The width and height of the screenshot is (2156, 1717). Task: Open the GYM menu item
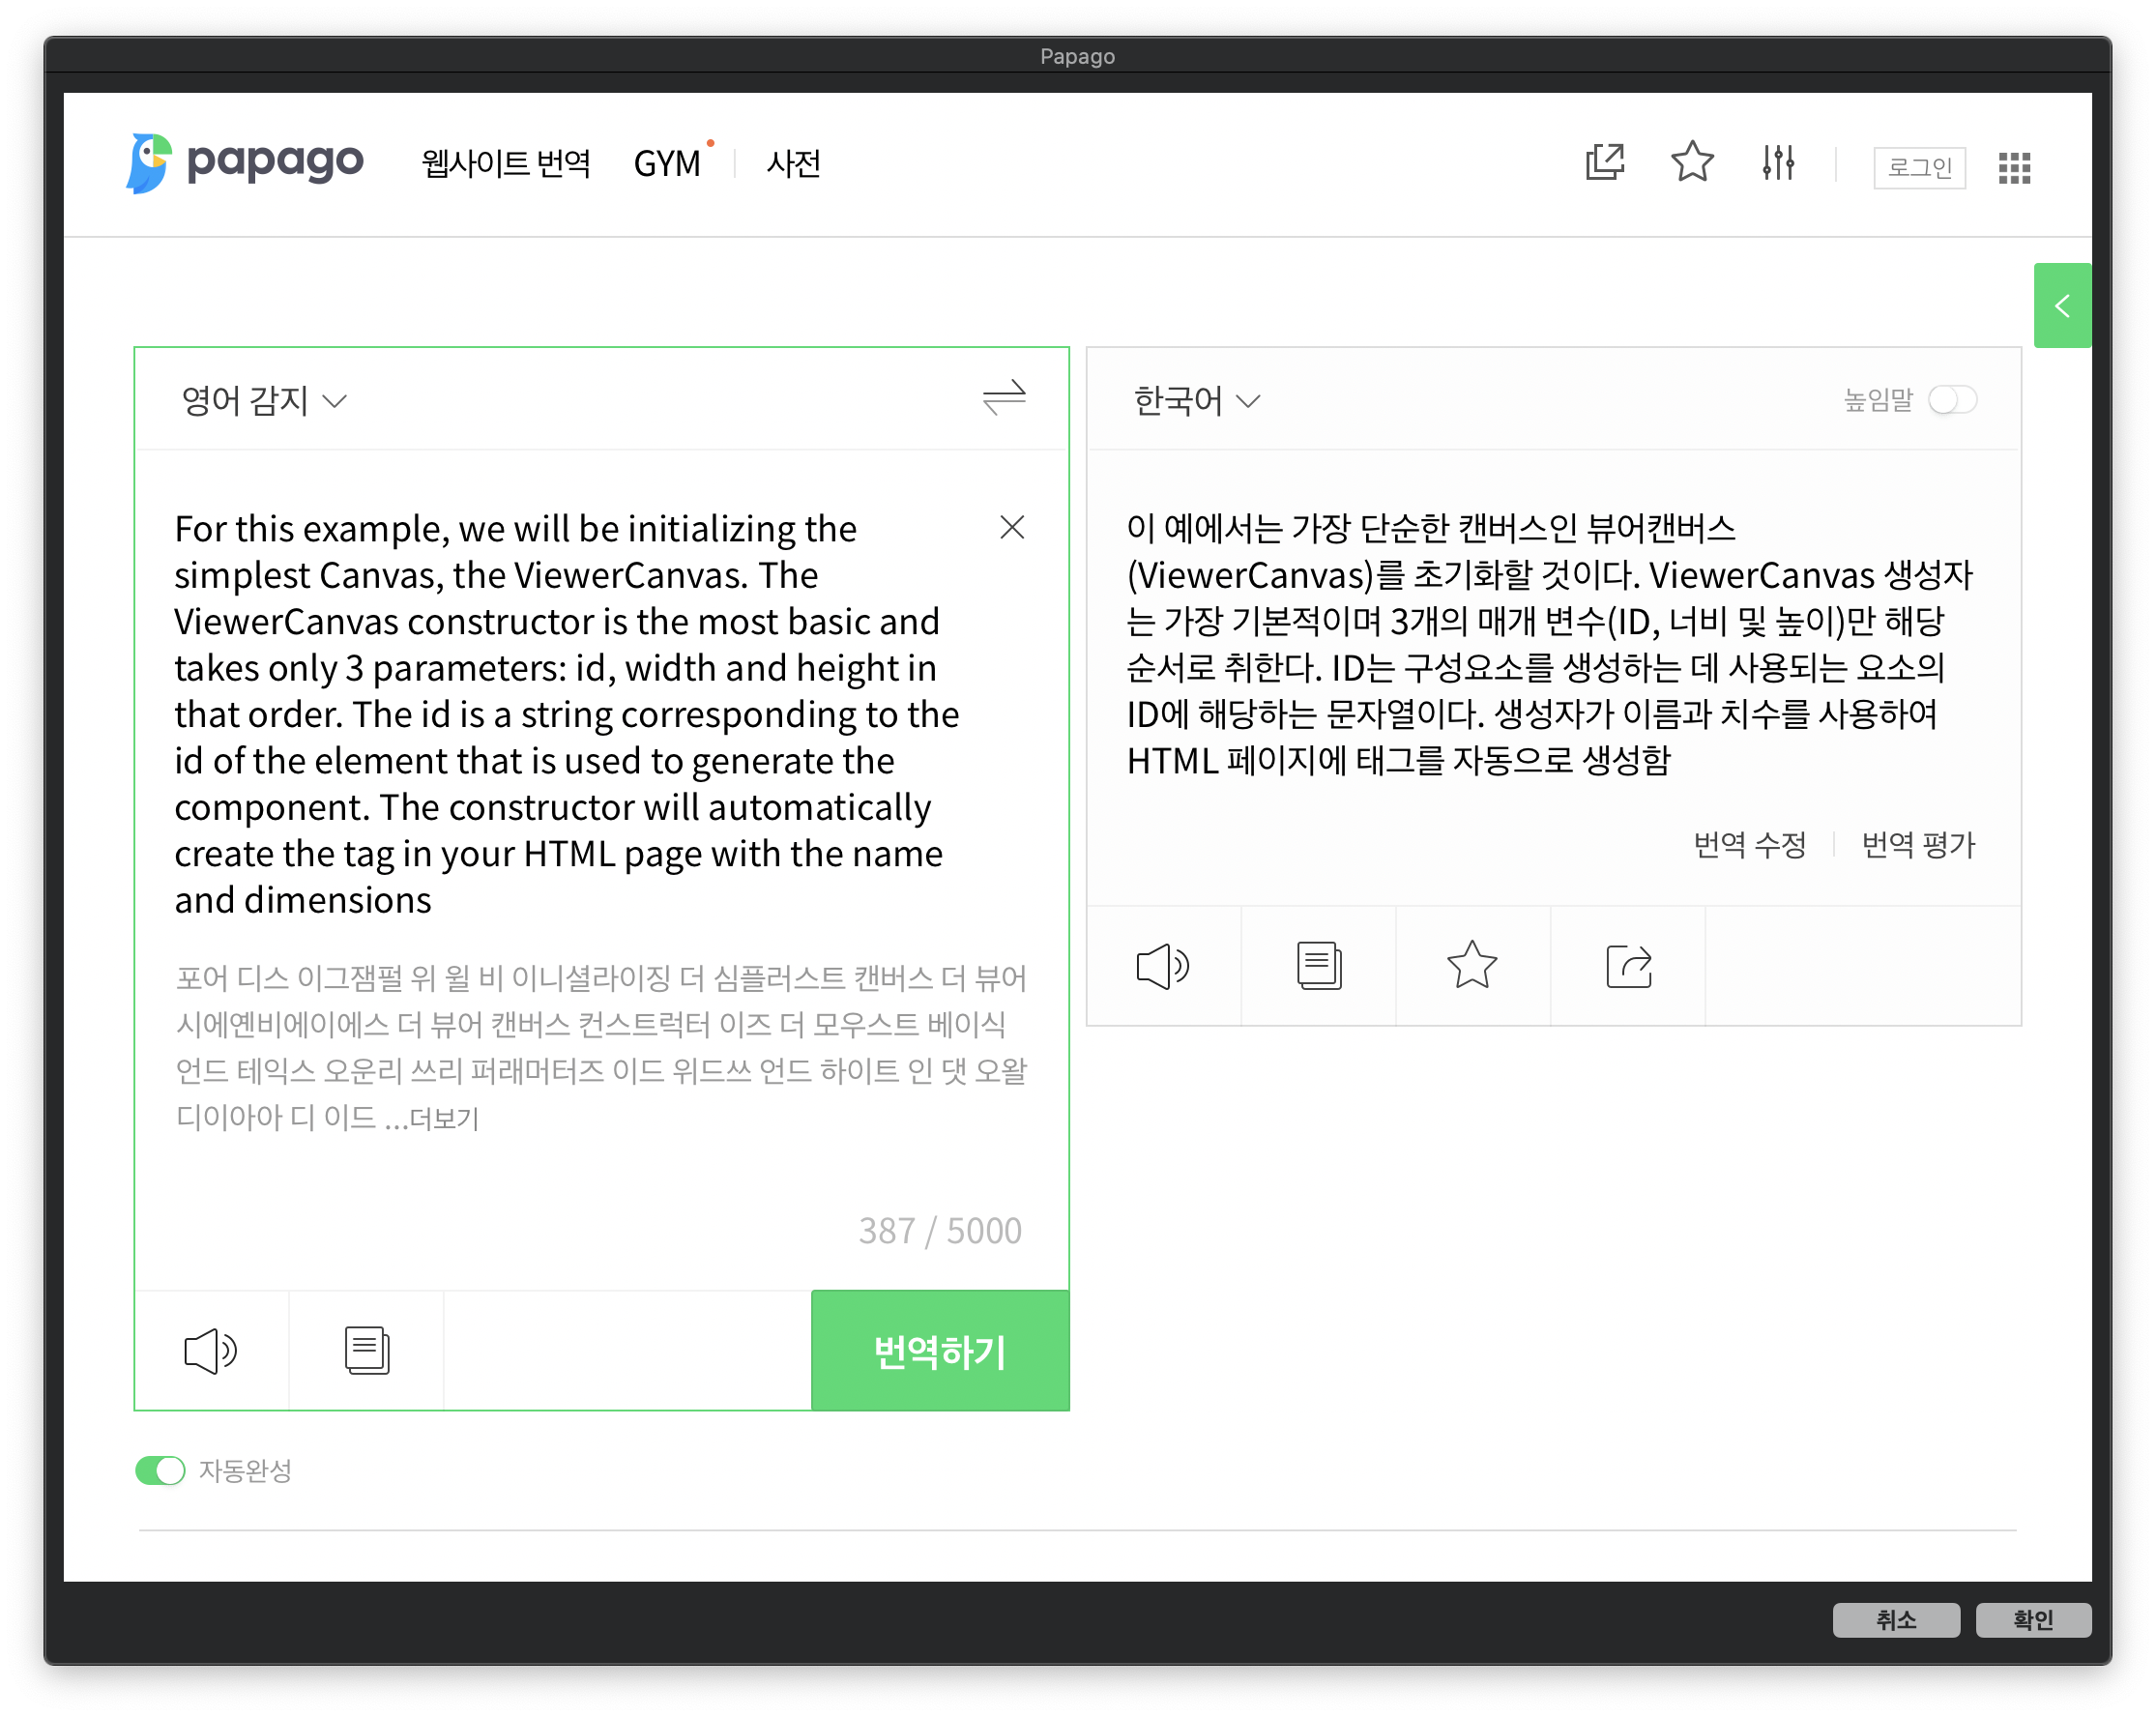click(667, 163)
